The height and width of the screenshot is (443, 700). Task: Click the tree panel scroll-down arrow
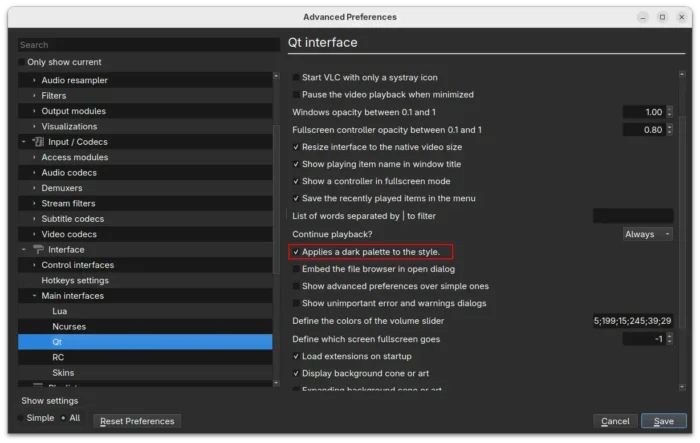pos(276,383)
